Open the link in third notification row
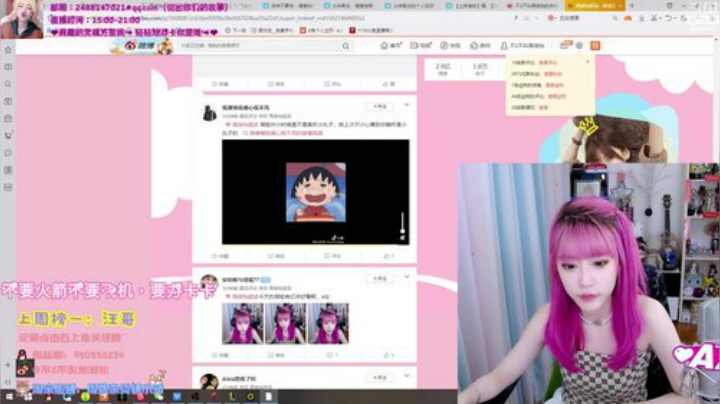Image resolution: width=720 pixels, height=404 pixels. (x=555, y=85)
